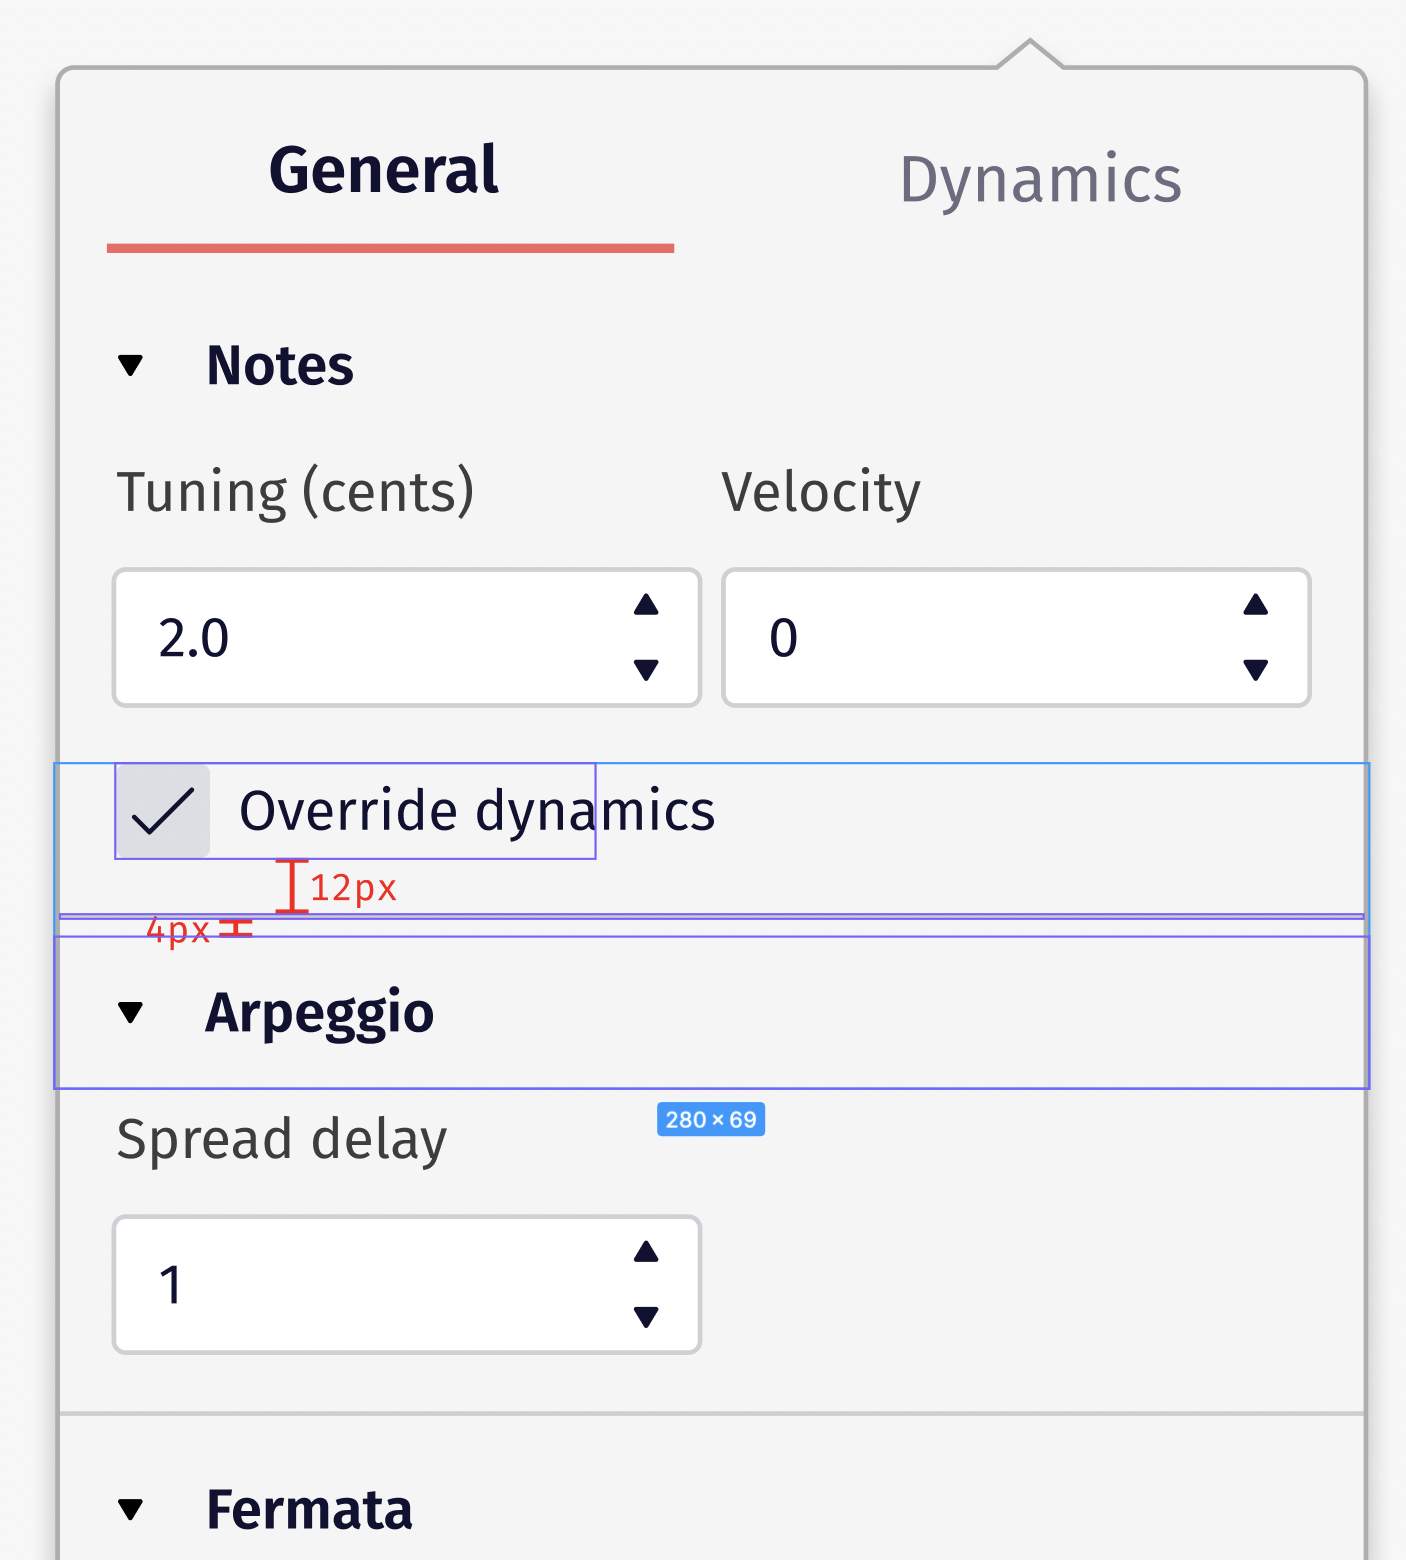Increase the Velocity value using the up arrow
1406x1560 pixels.
[x=1256, y=604]
